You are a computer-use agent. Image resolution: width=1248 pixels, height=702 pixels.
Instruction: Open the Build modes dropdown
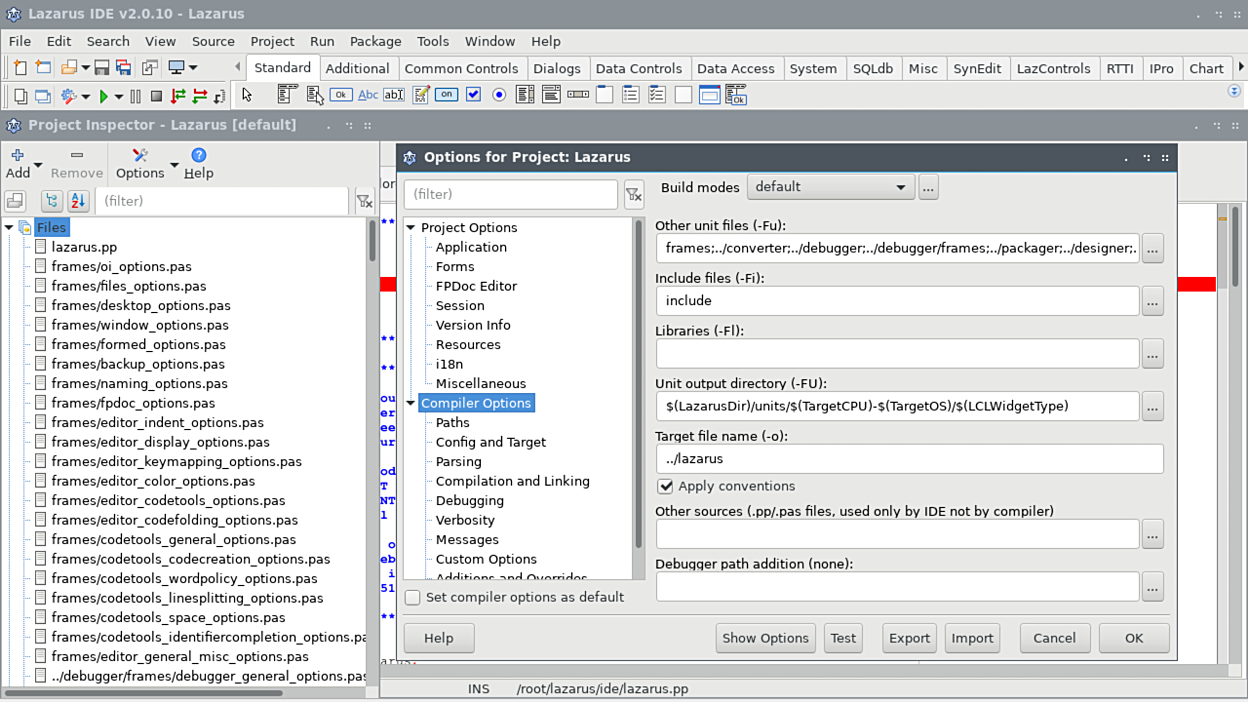point(830,187)
